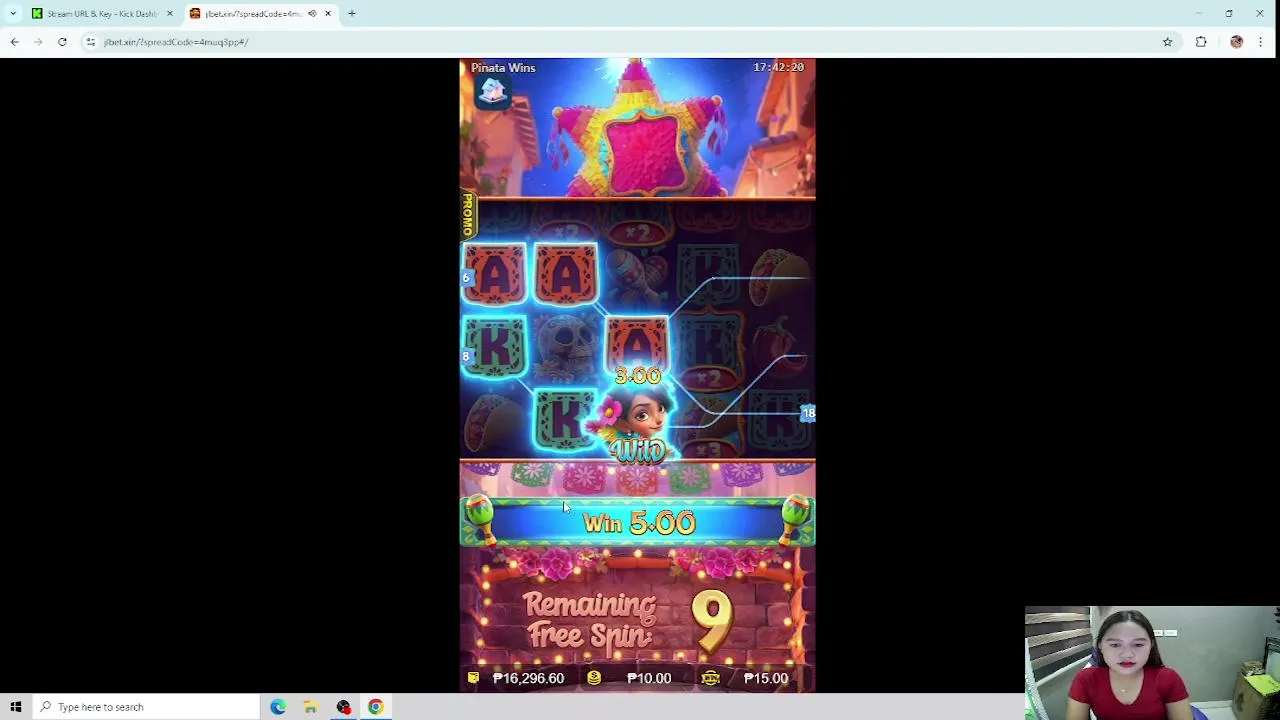Open the red-black app icon on taskbar
1280x720 pixels.
(344, 707)
